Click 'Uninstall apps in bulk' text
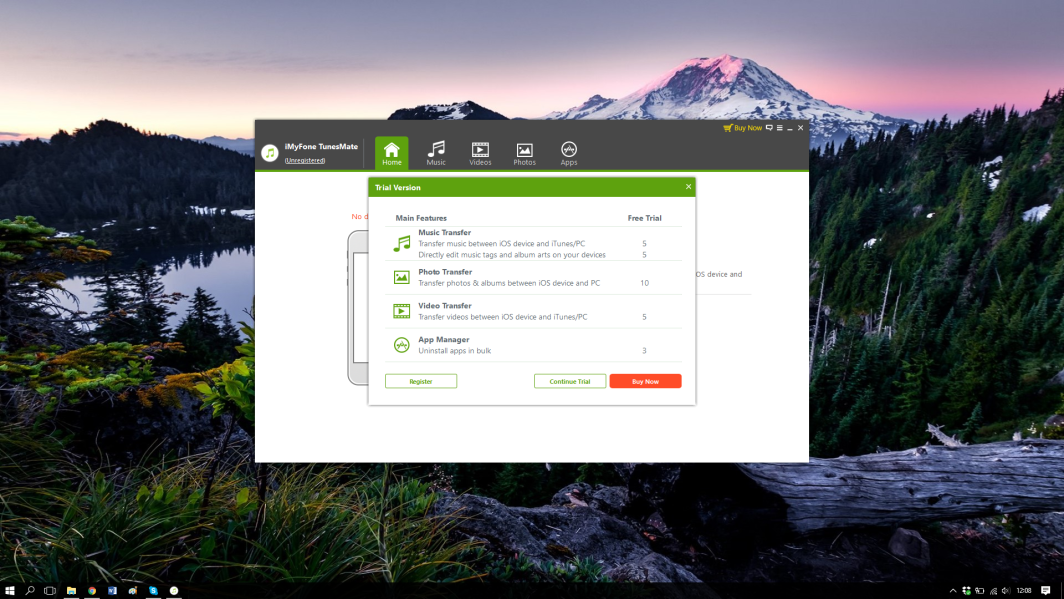The width and height of the screenshot is (1064, 599). click(x=455, y=351)
